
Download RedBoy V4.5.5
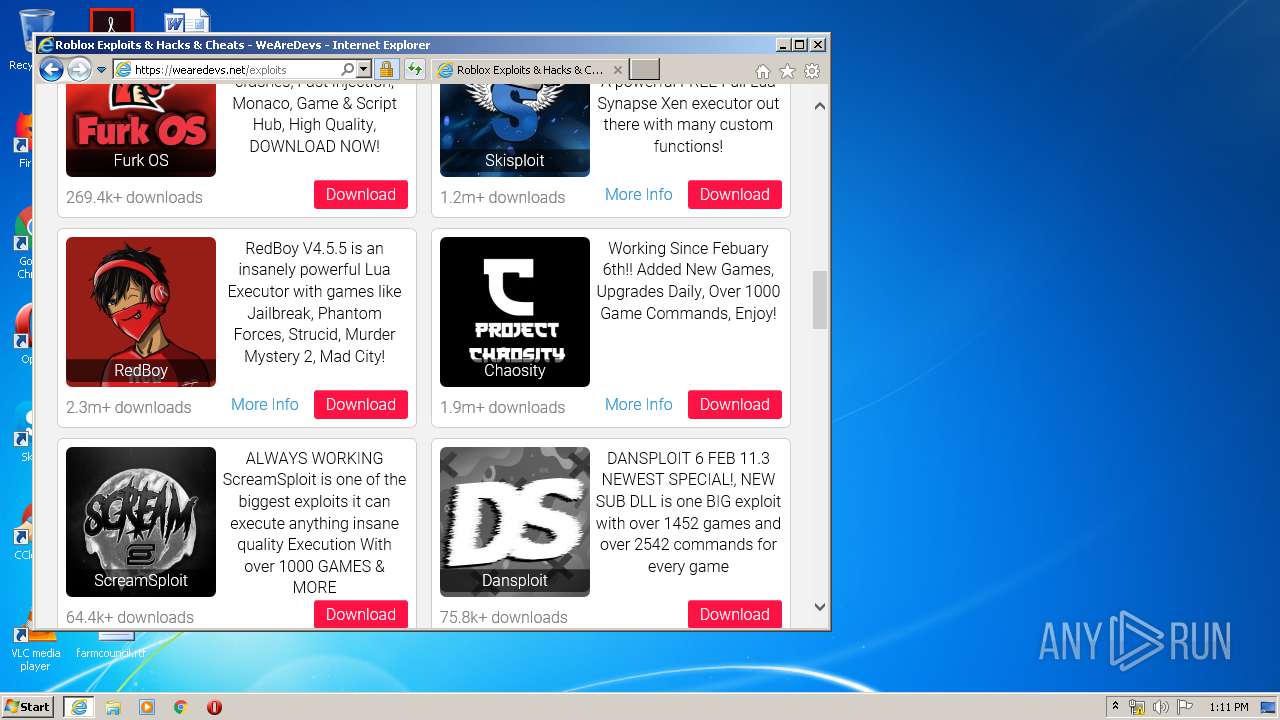click(361, 405)
